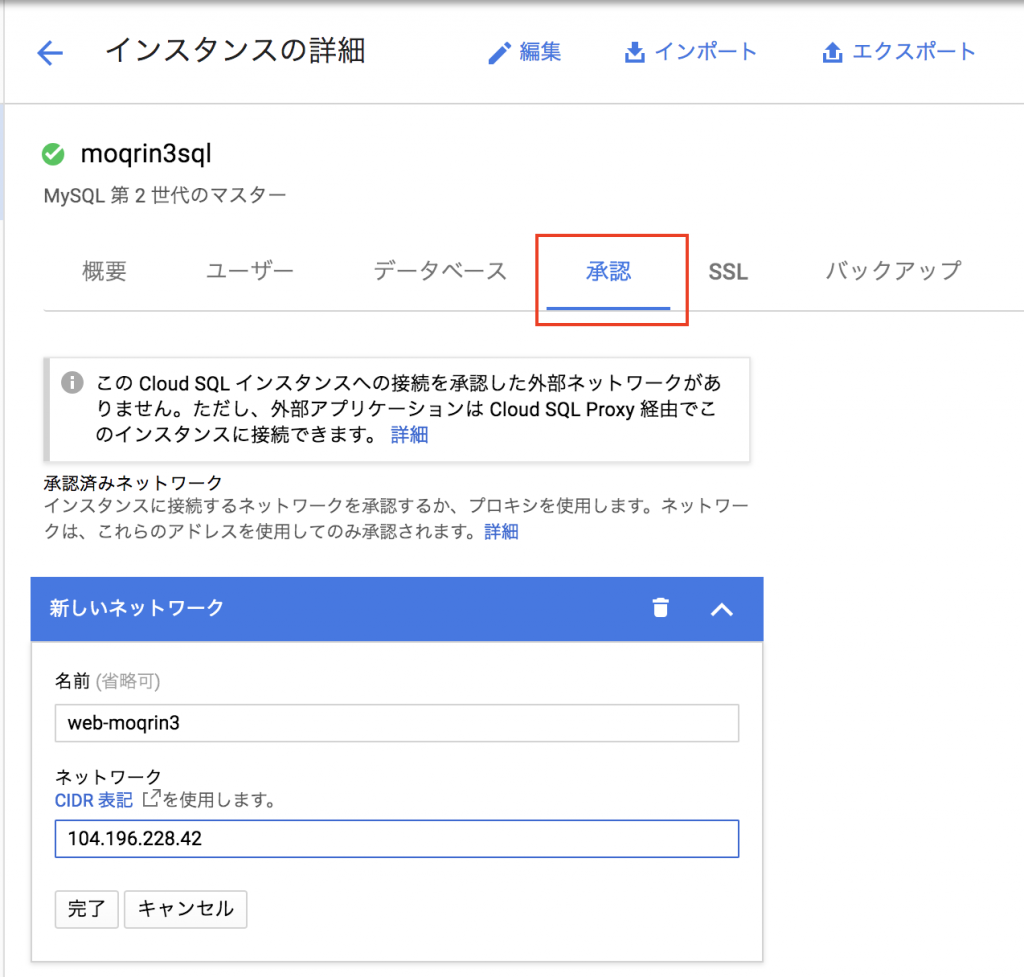Click the インポート import button
This screenshot has width=1024, height=977.
pyautogui.click(x=690, y=52)
